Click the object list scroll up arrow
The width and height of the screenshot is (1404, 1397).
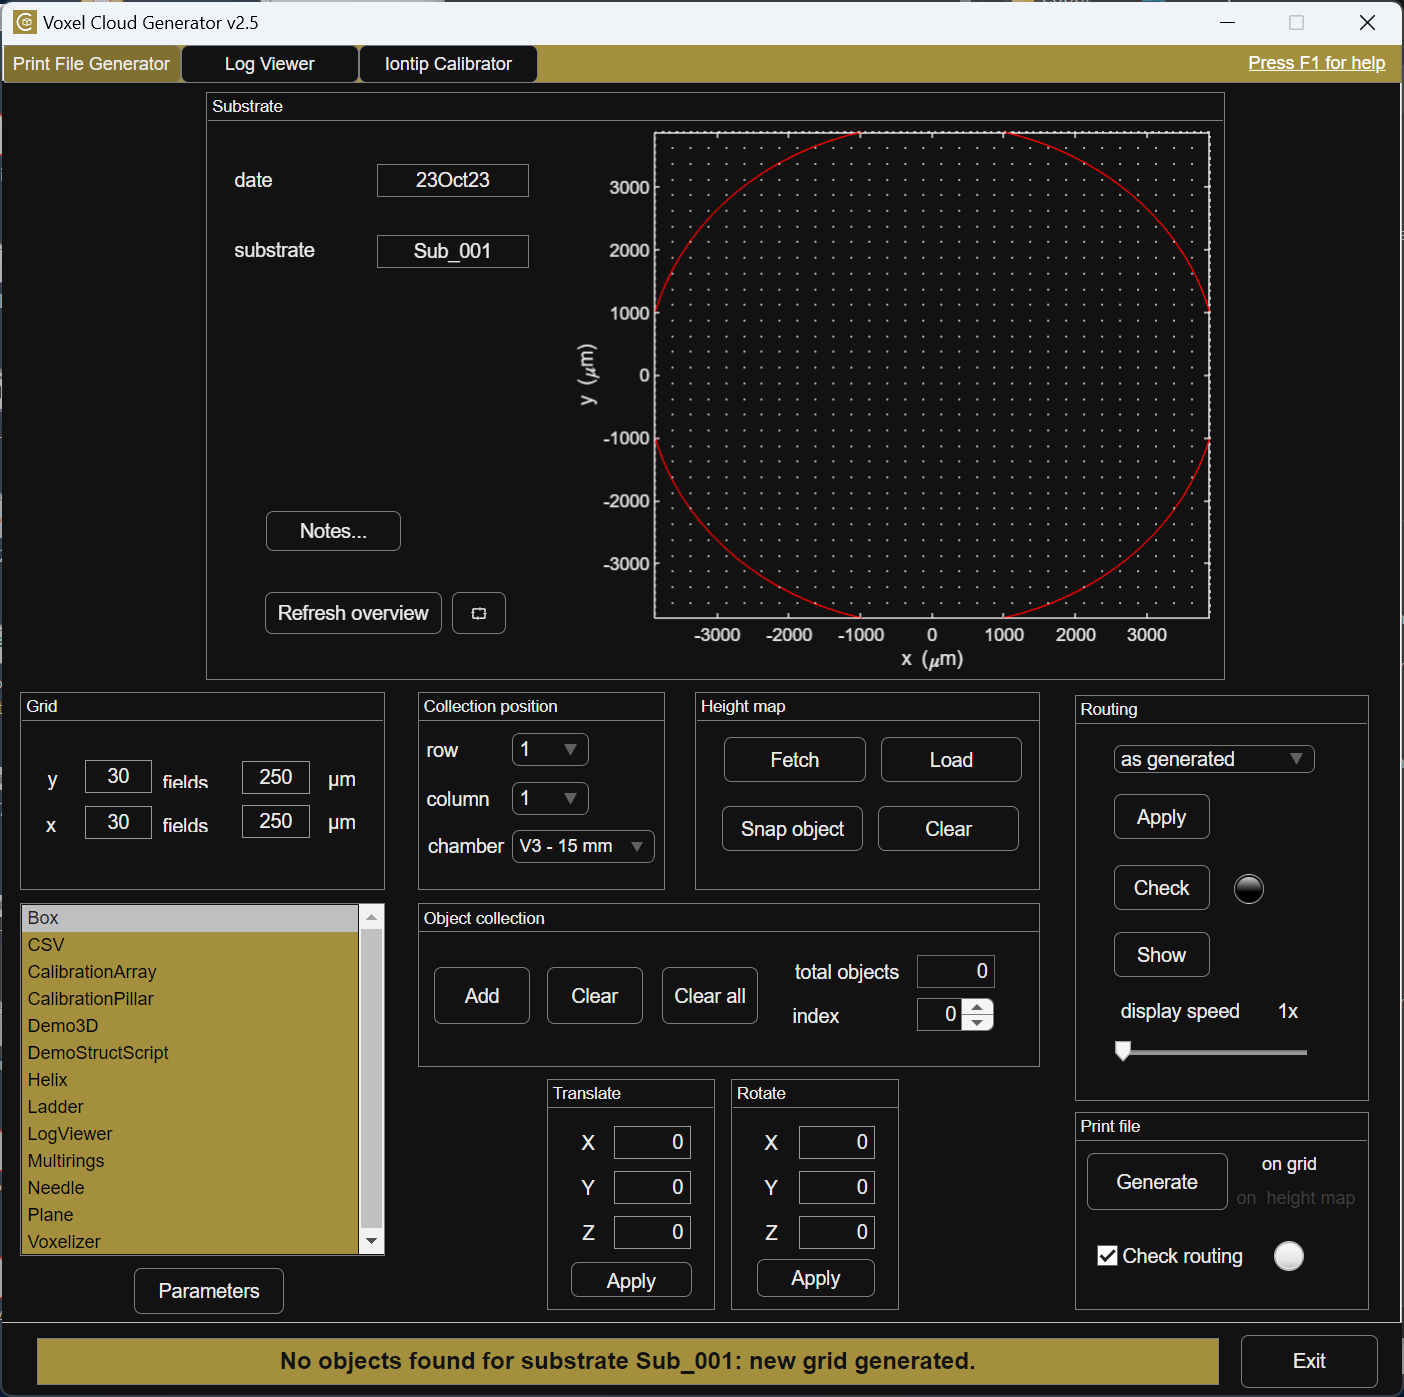coord(371,917)
